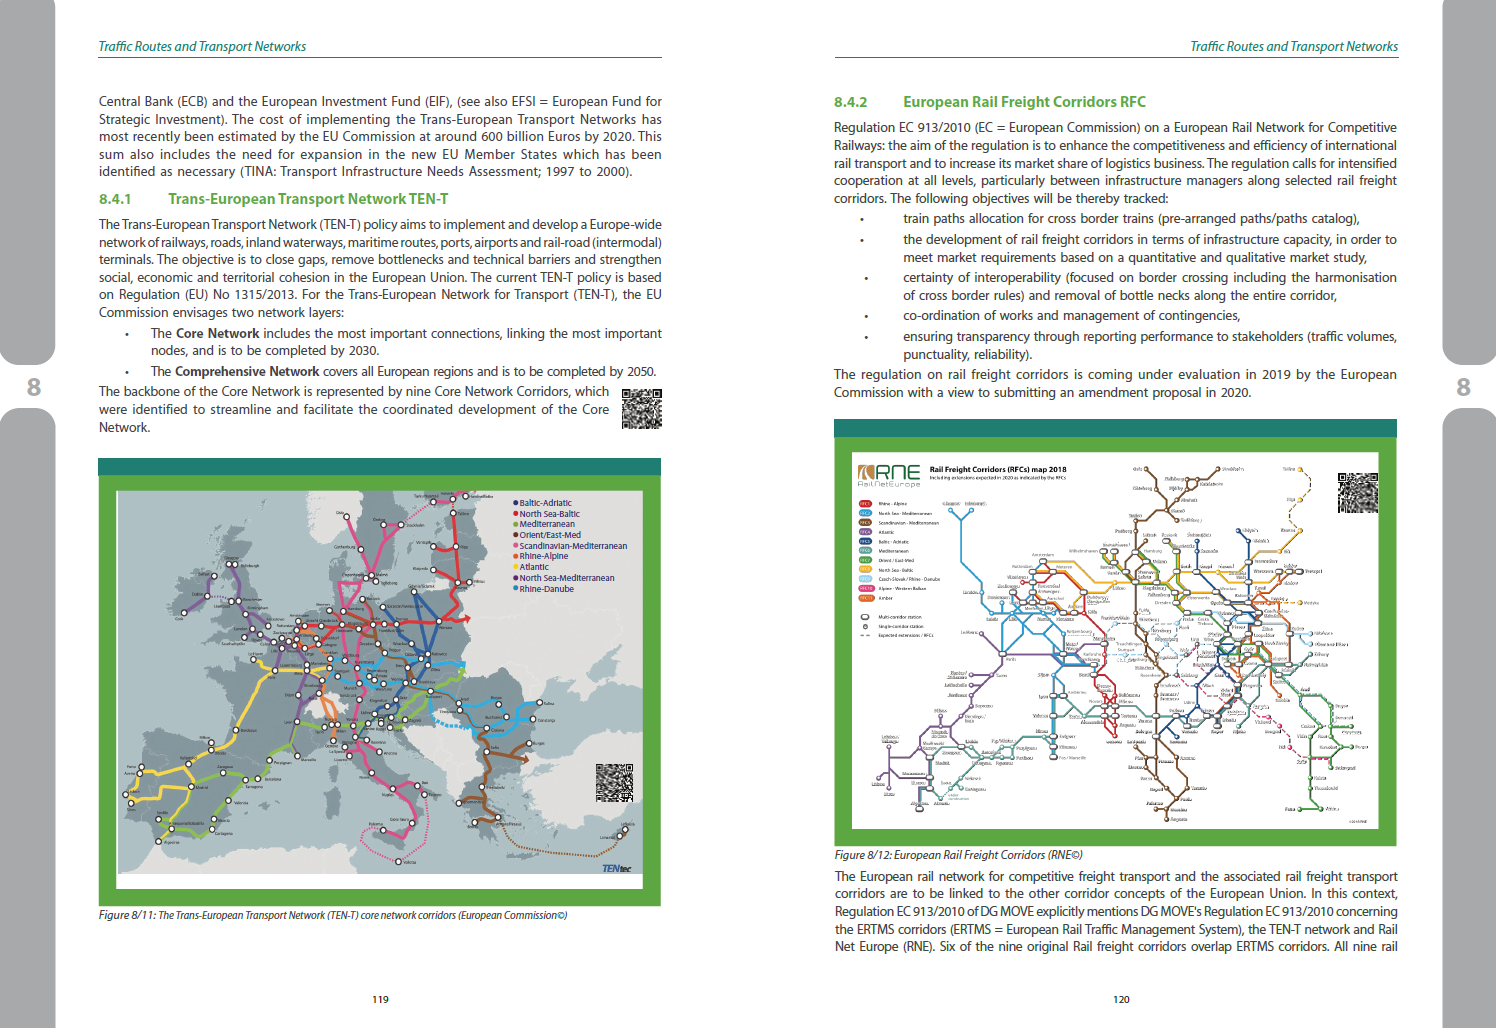This screenshot has height=1028, width=1496.
Task: Click the left page running header title
Action: click(202, 46)
